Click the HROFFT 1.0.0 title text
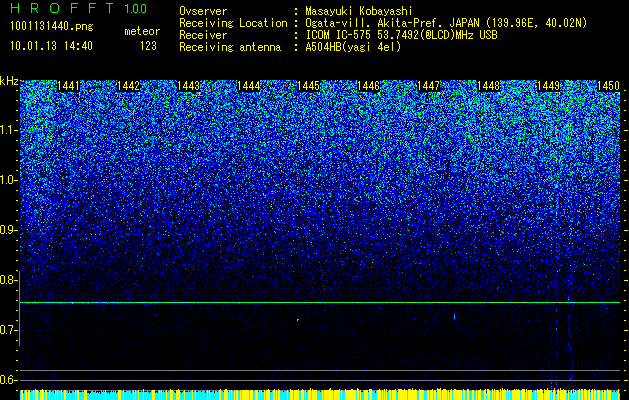629x400 pixels. 79,8
